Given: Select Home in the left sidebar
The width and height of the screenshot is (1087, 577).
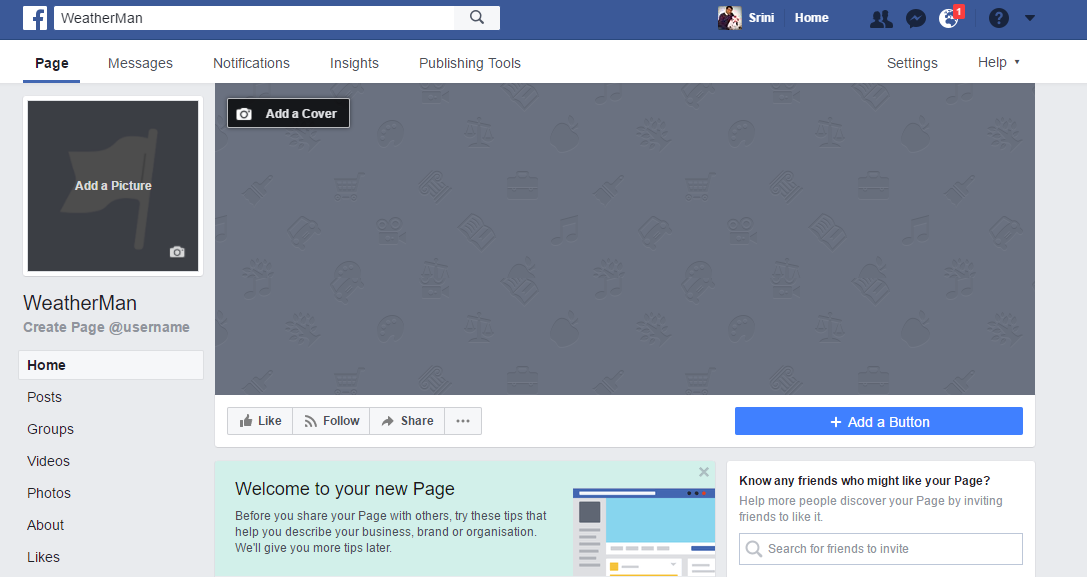Looking at the screenshot, I should pos(111,365).
